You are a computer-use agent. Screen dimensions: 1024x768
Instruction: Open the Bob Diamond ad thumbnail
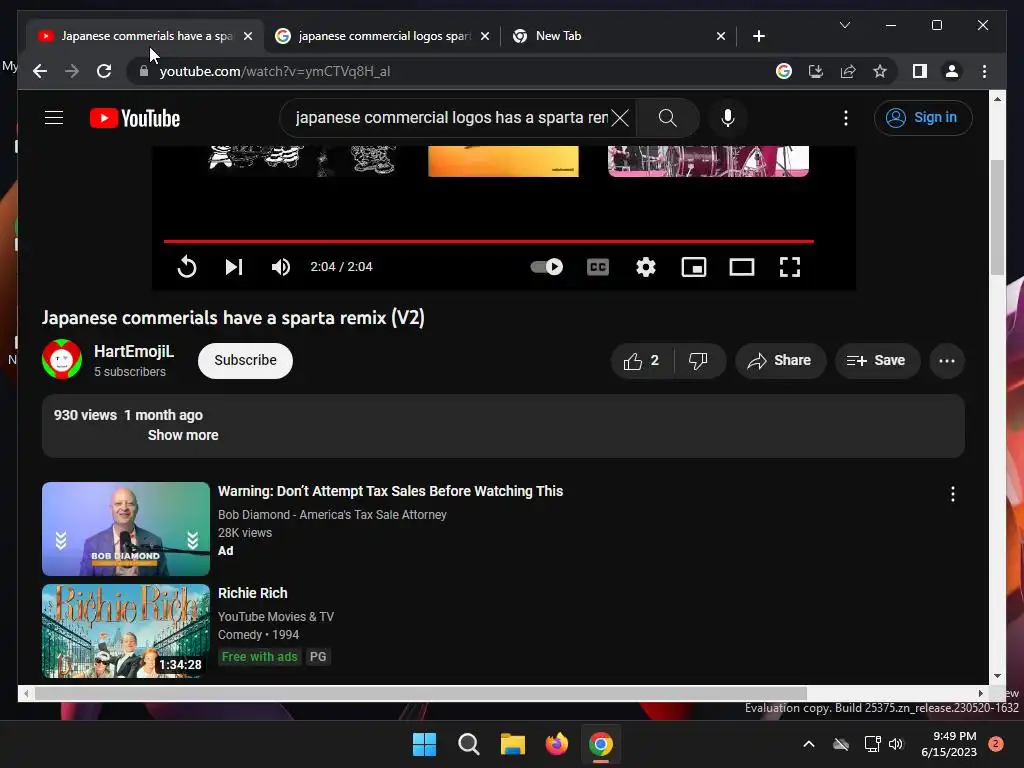[125, 529]
